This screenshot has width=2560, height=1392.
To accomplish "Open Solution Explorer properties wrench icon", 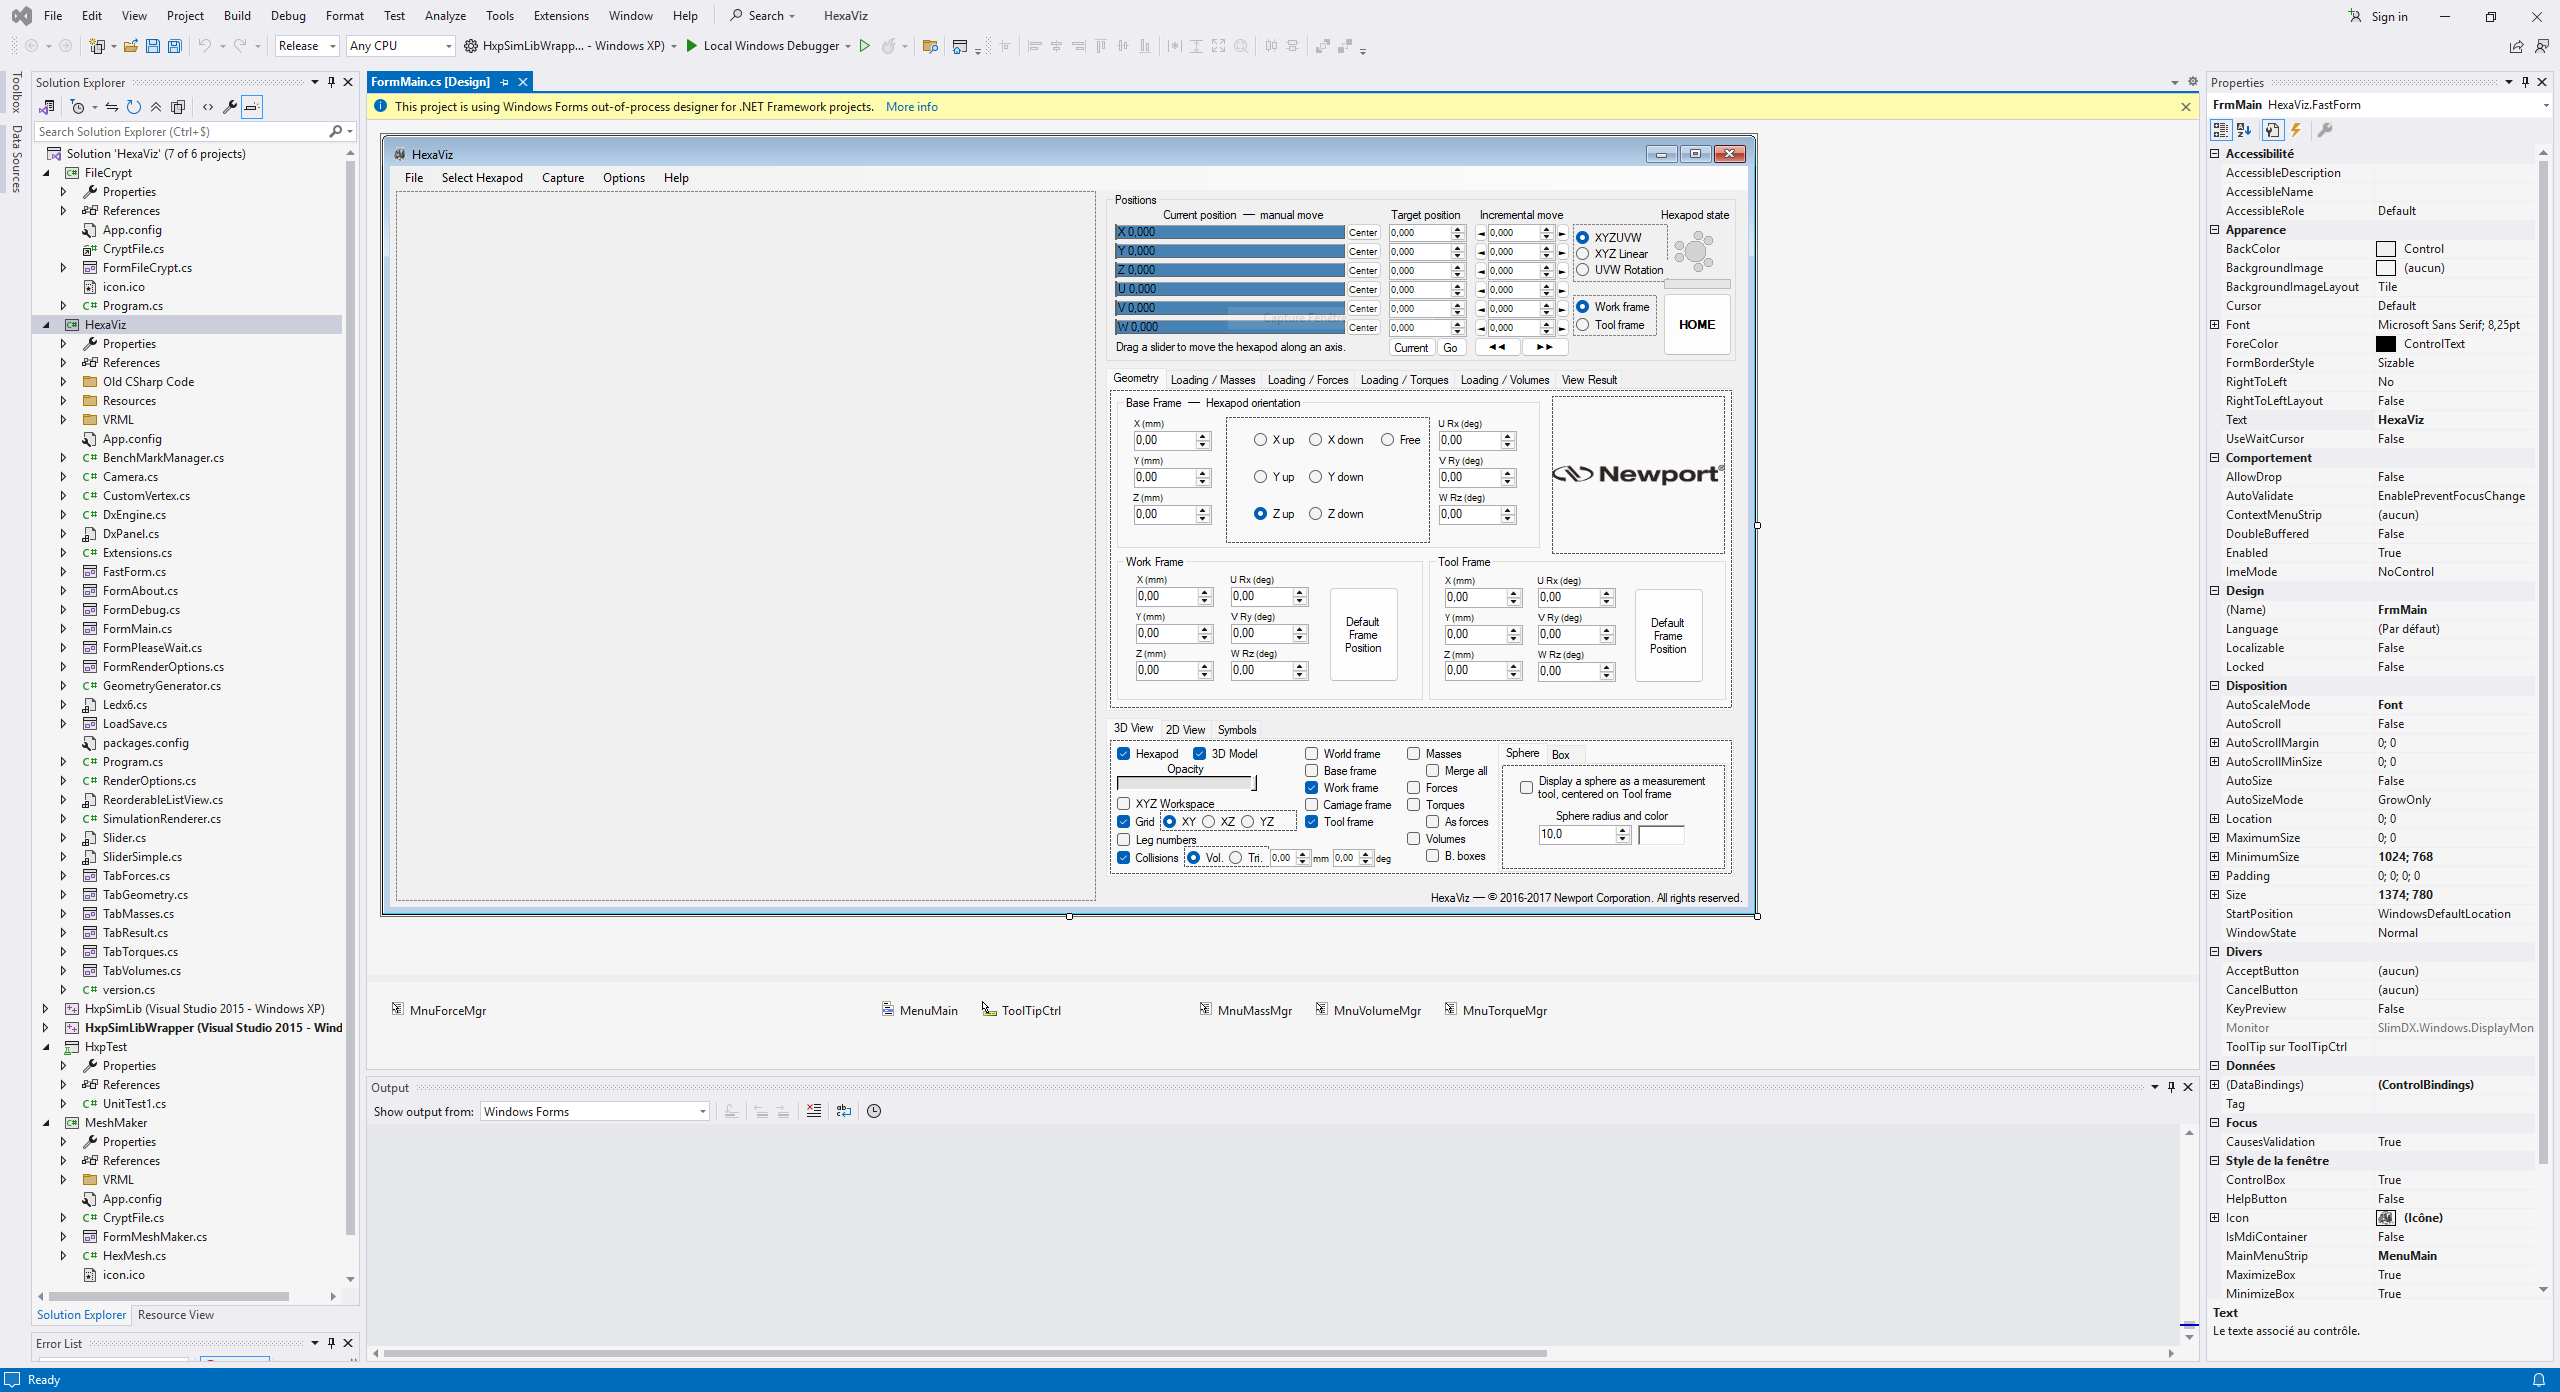I will coord(230,107).
